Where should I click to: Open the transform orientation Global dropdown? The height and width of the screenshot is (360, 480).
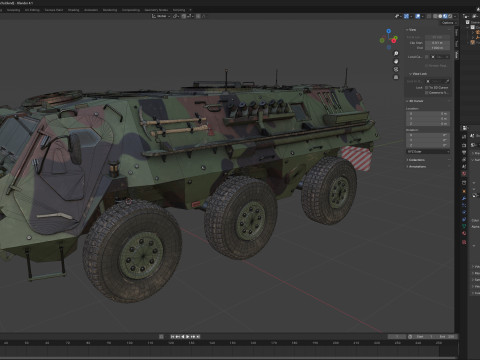point(161,16)
